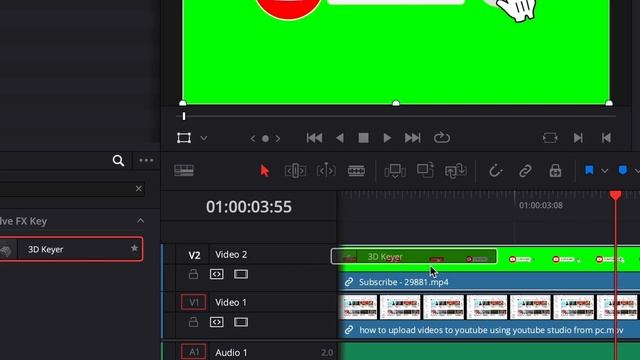Add a blue Flag to clip

click(589, 170)
